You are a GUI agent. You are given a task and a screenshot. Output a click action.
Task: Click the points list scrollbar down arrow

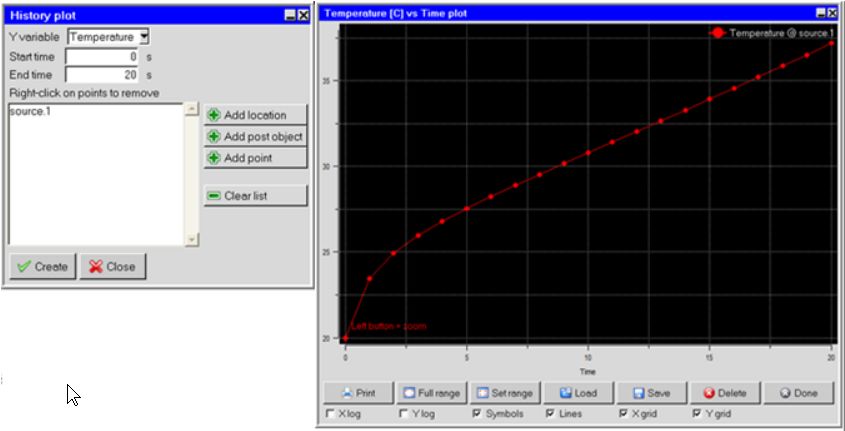coord(191,240)
